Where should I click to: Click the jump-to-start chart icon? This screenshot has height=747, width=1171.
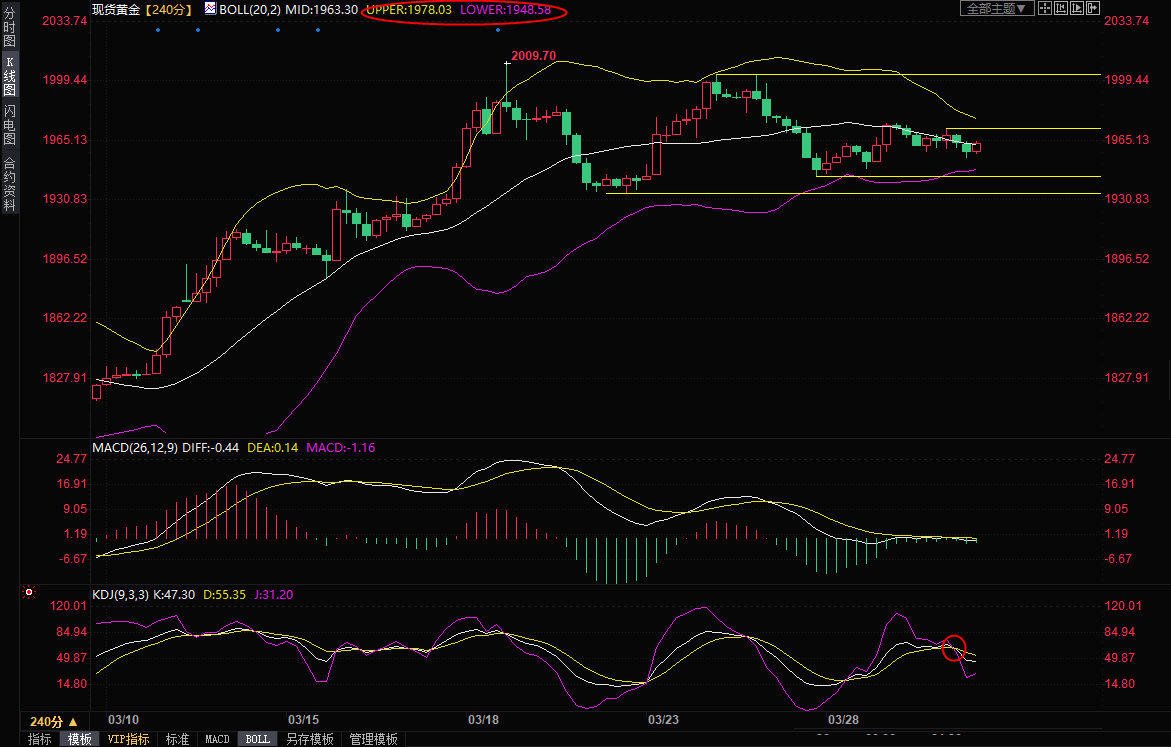(x=1059, y=8)
